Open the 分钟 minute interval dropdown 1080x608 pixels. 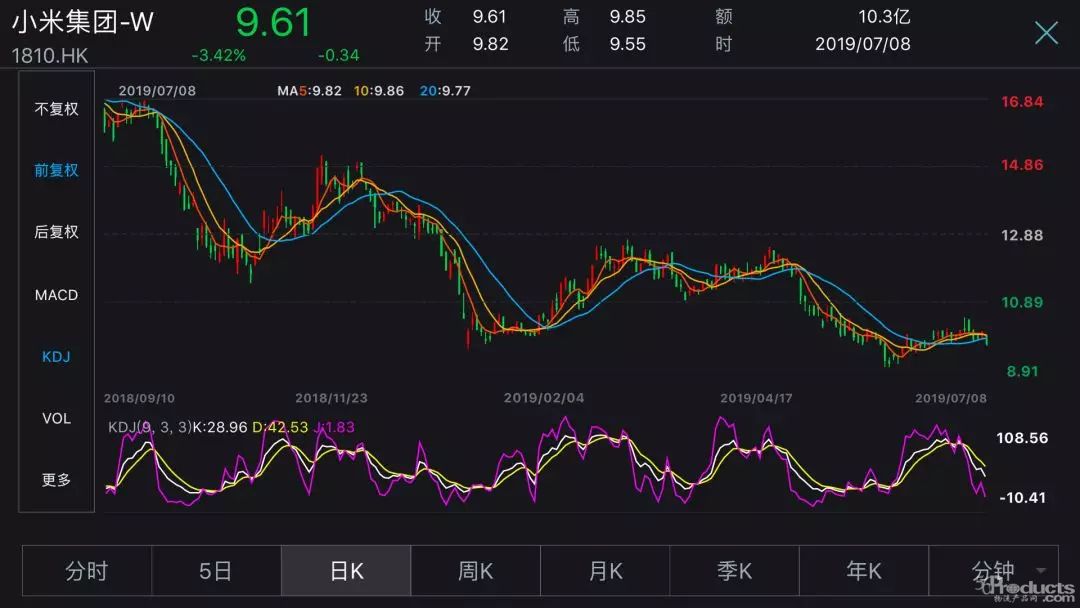(1000, 571)
